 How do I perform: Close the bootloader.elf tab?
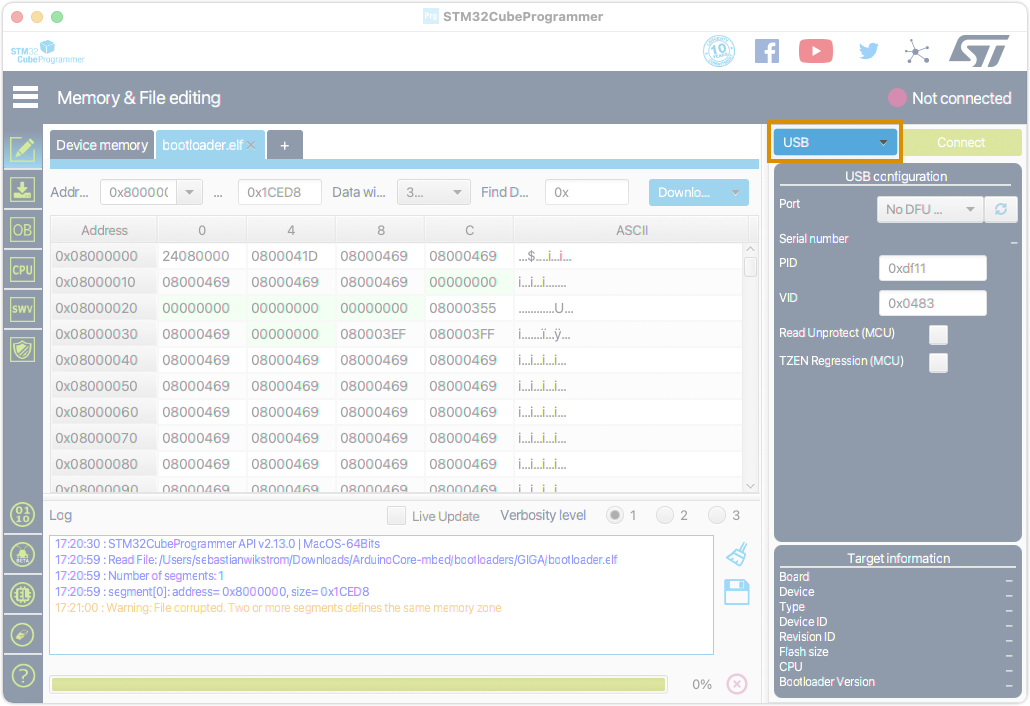(252, 145)
